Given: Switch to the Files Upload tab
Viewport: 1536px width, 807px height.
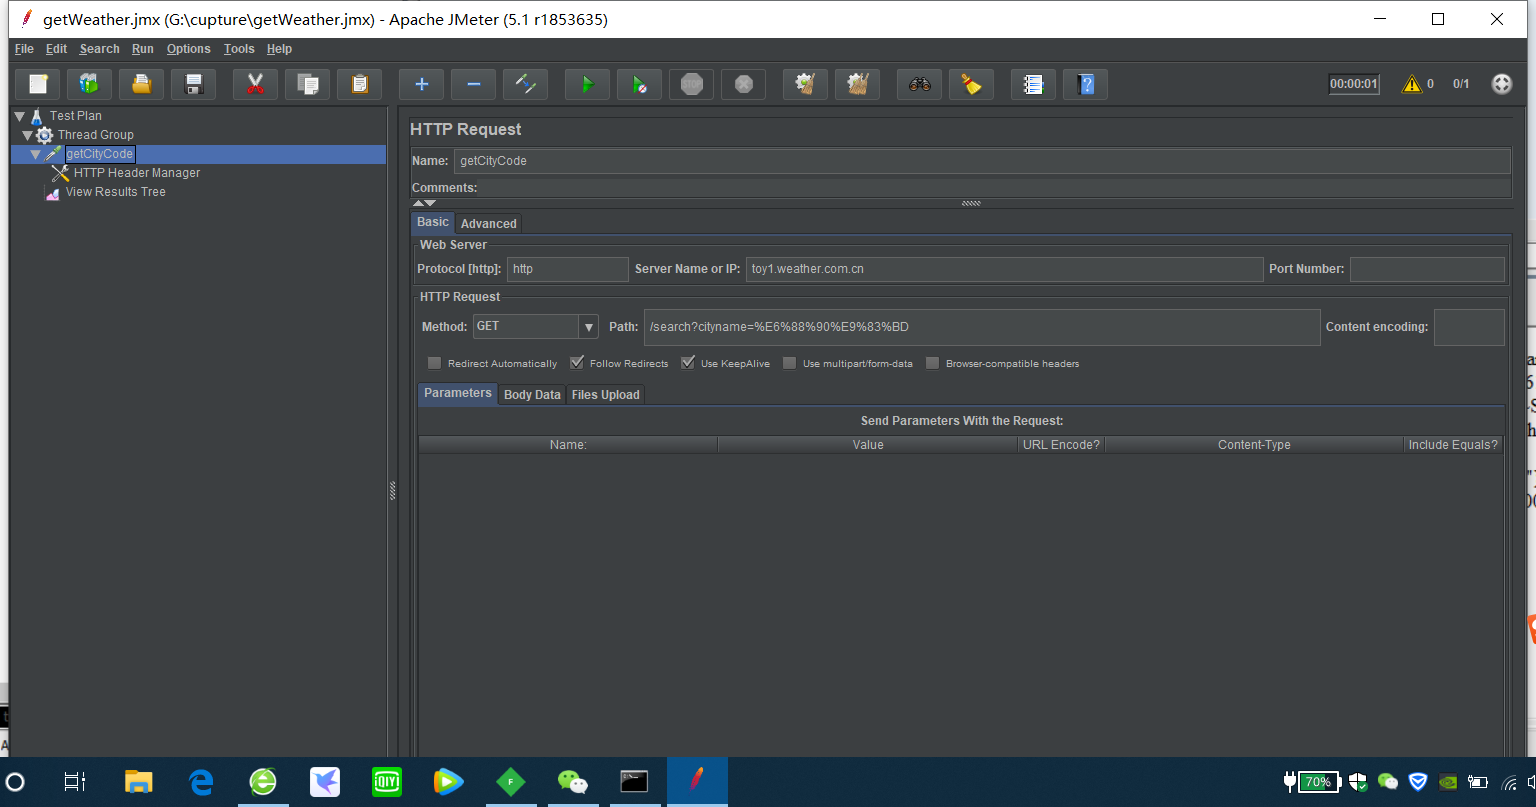Looking at the screenshot, I should 606,395.
